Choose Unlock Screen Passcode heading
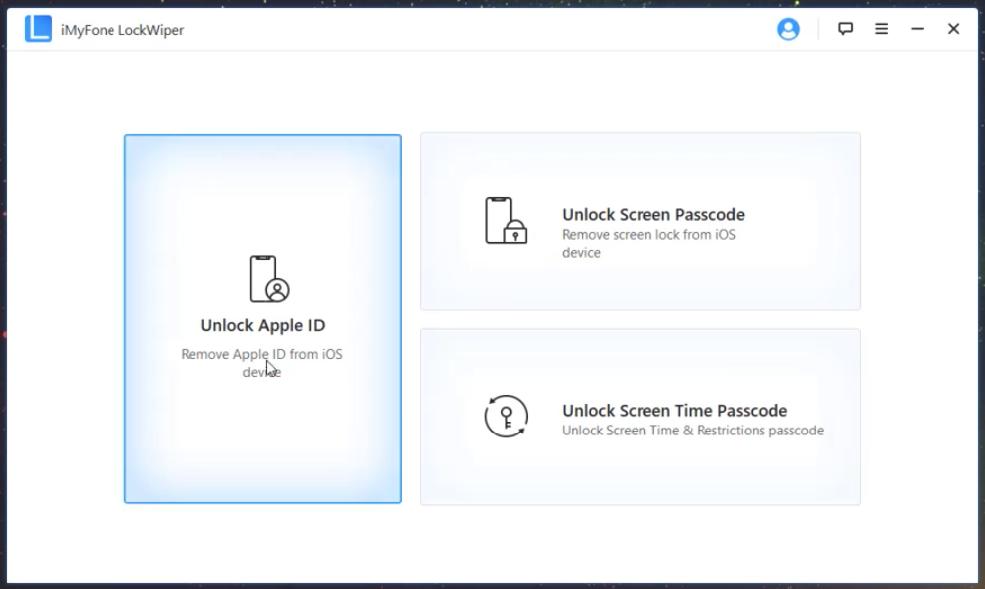This screenshot has height=589, width=985. click(x=653, y=215)
